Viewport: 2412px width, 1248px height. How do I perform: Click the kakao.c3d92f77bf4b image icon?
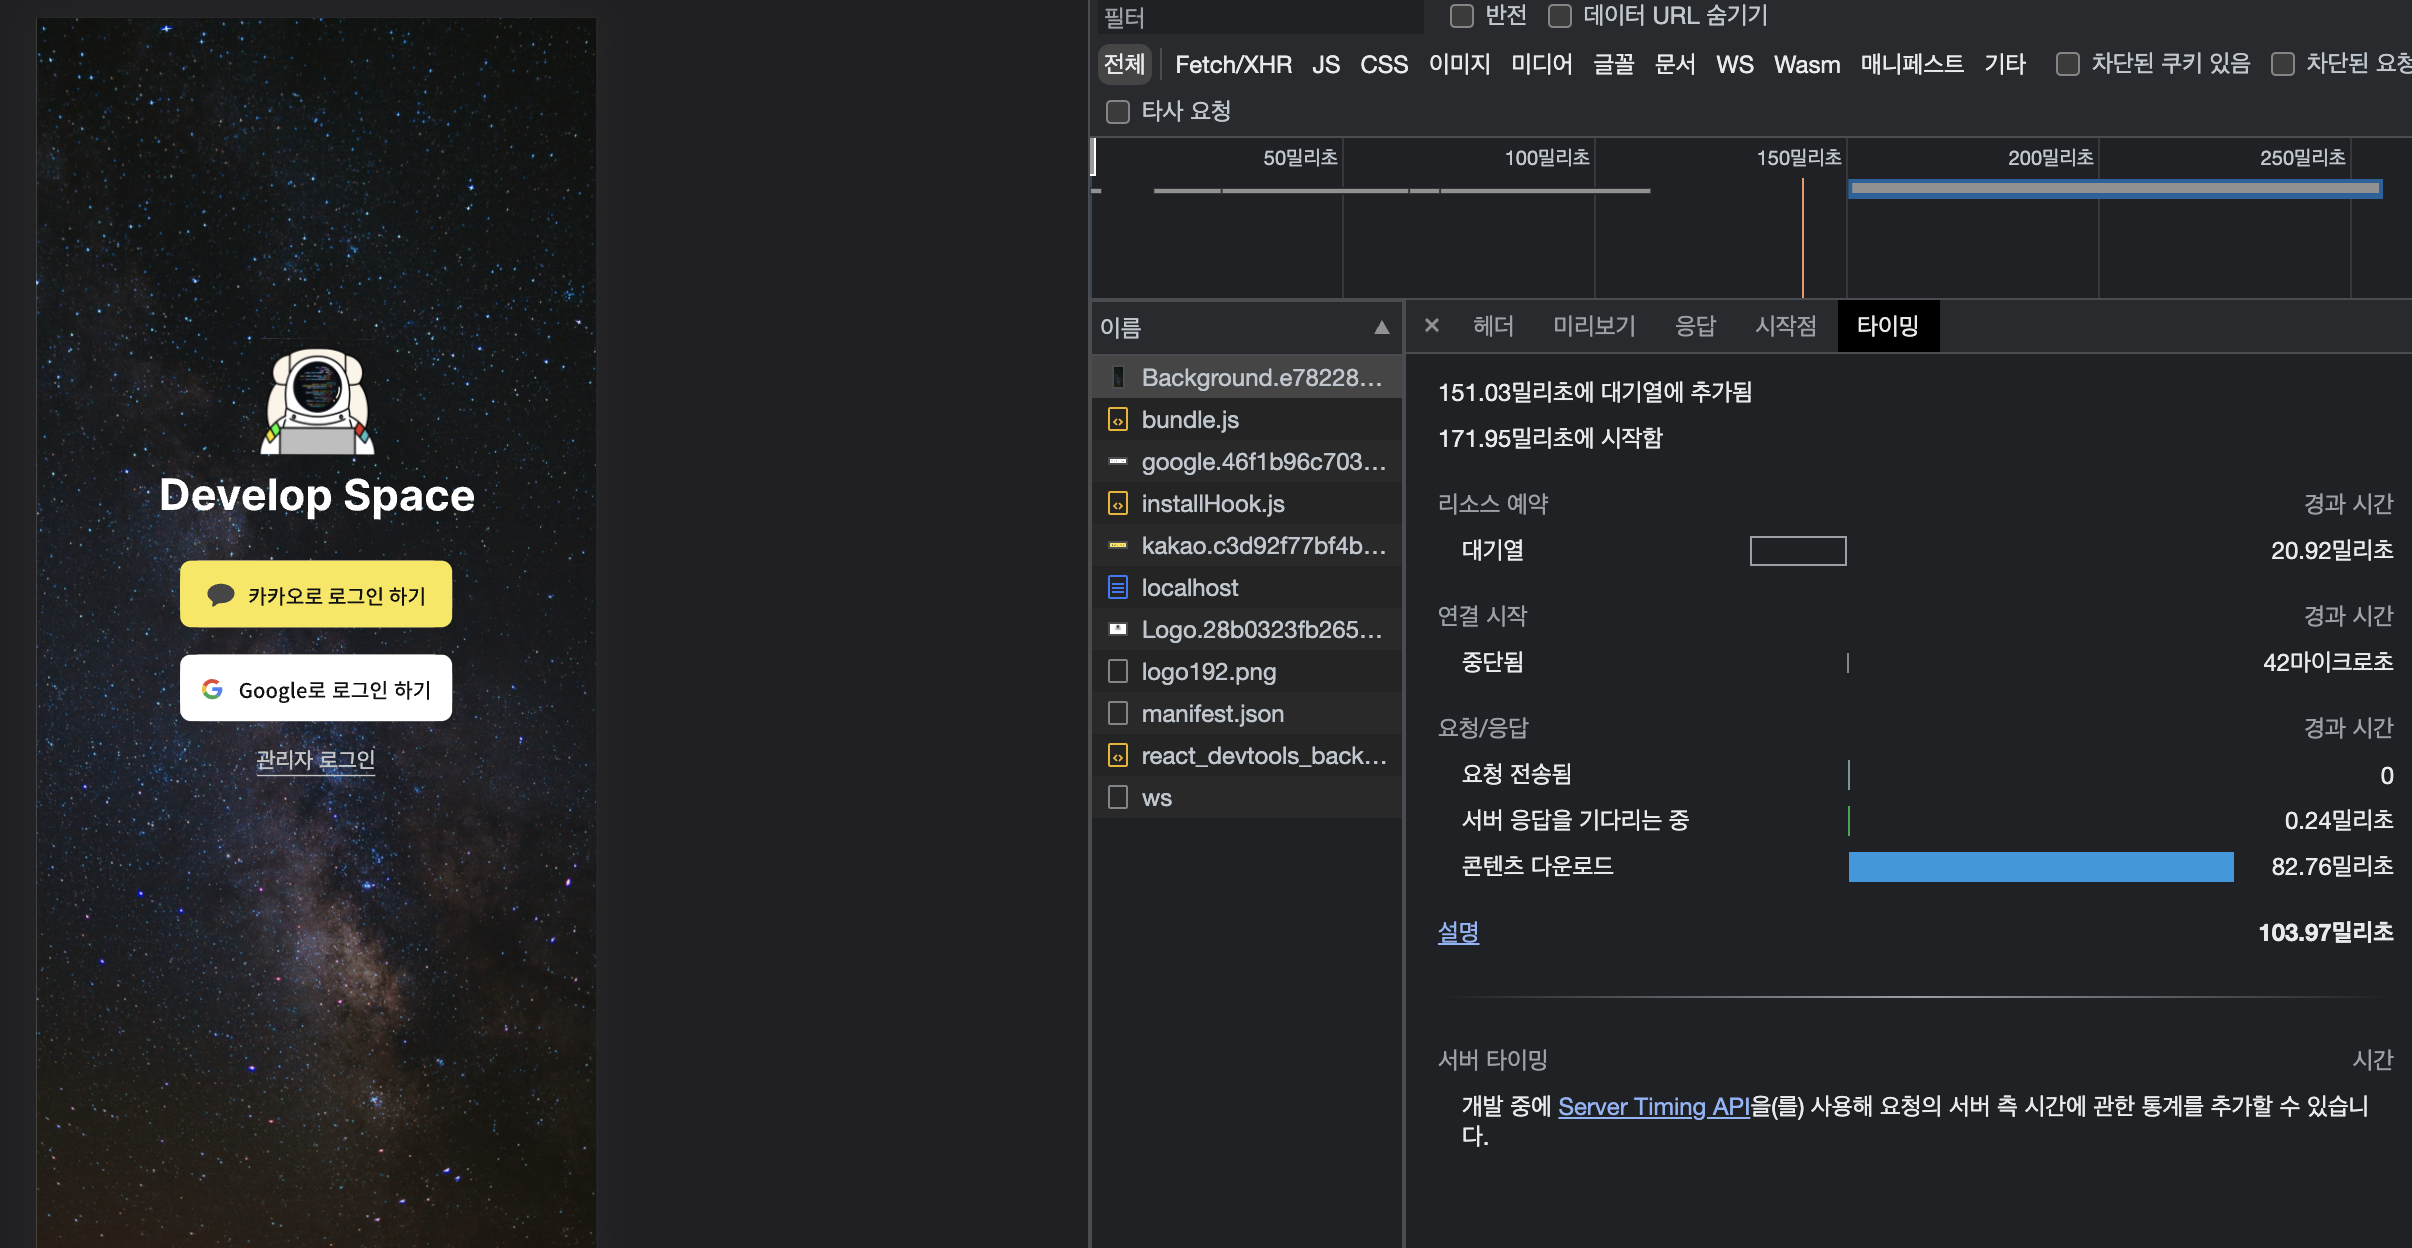coord(1118,546)
